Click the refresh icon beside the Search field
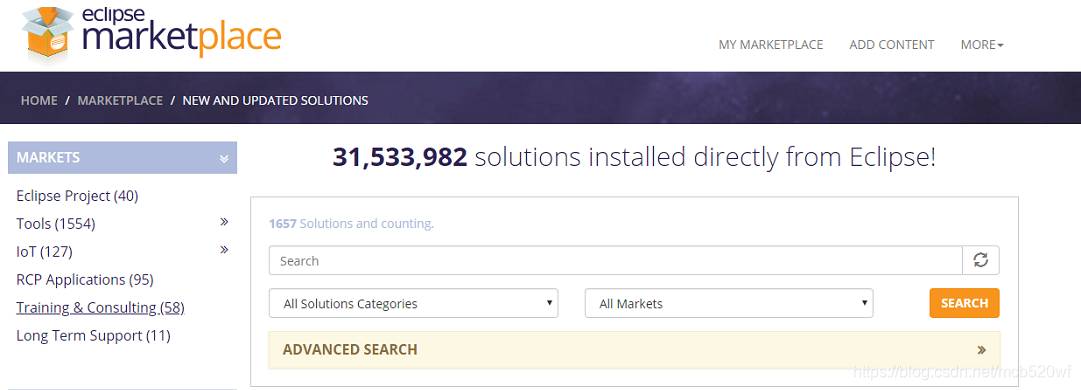Image resolution: width=1081 pixels, height=390 pixels. pos(981,260)
